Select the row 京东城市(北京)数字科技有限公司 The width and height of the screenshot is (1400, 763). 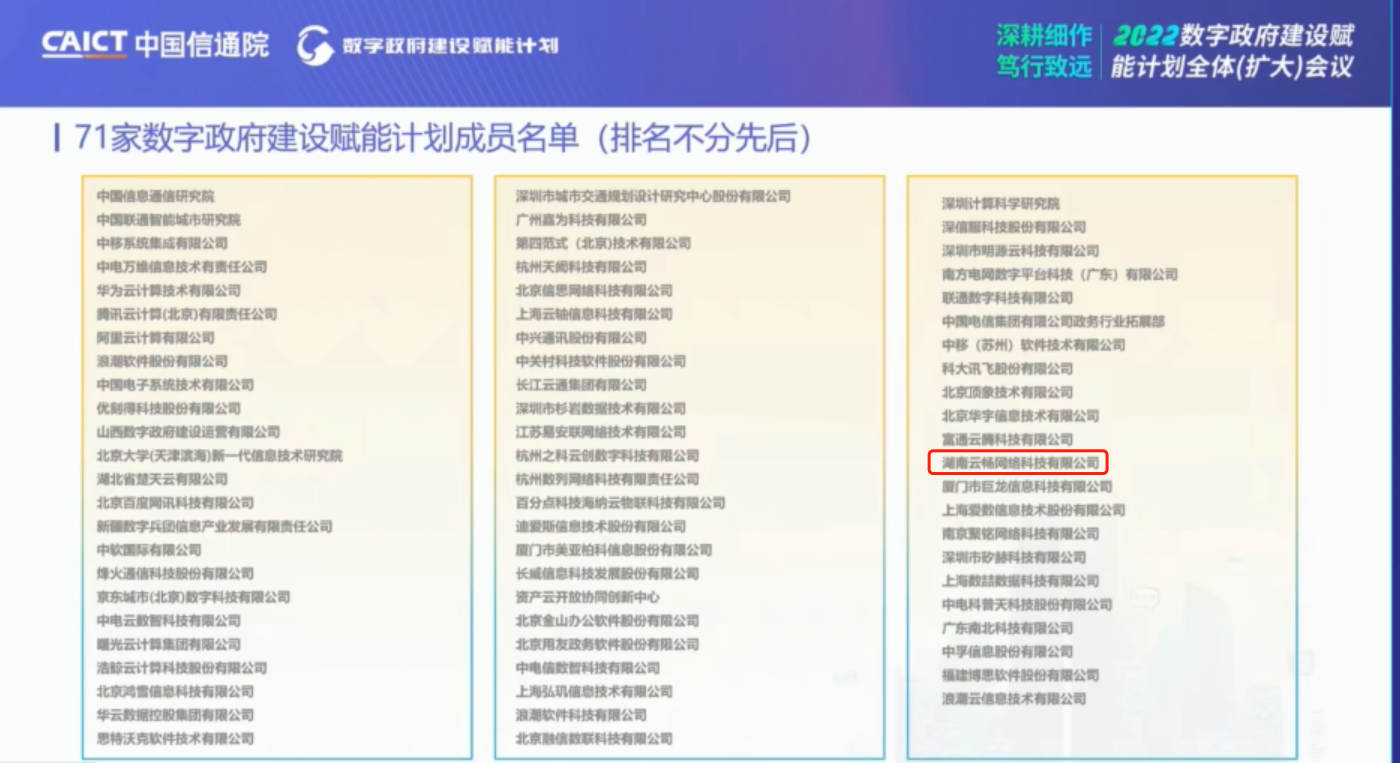(193, 597)
